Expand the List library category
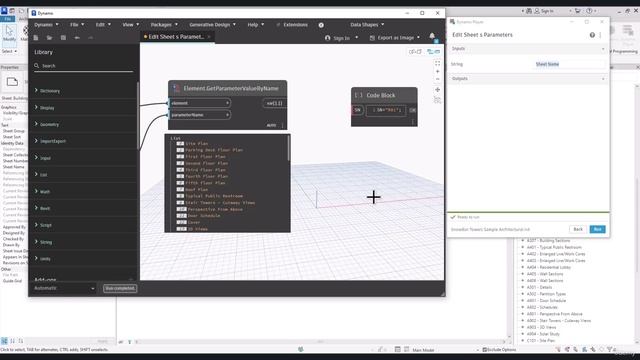 (x=84, y=174)
